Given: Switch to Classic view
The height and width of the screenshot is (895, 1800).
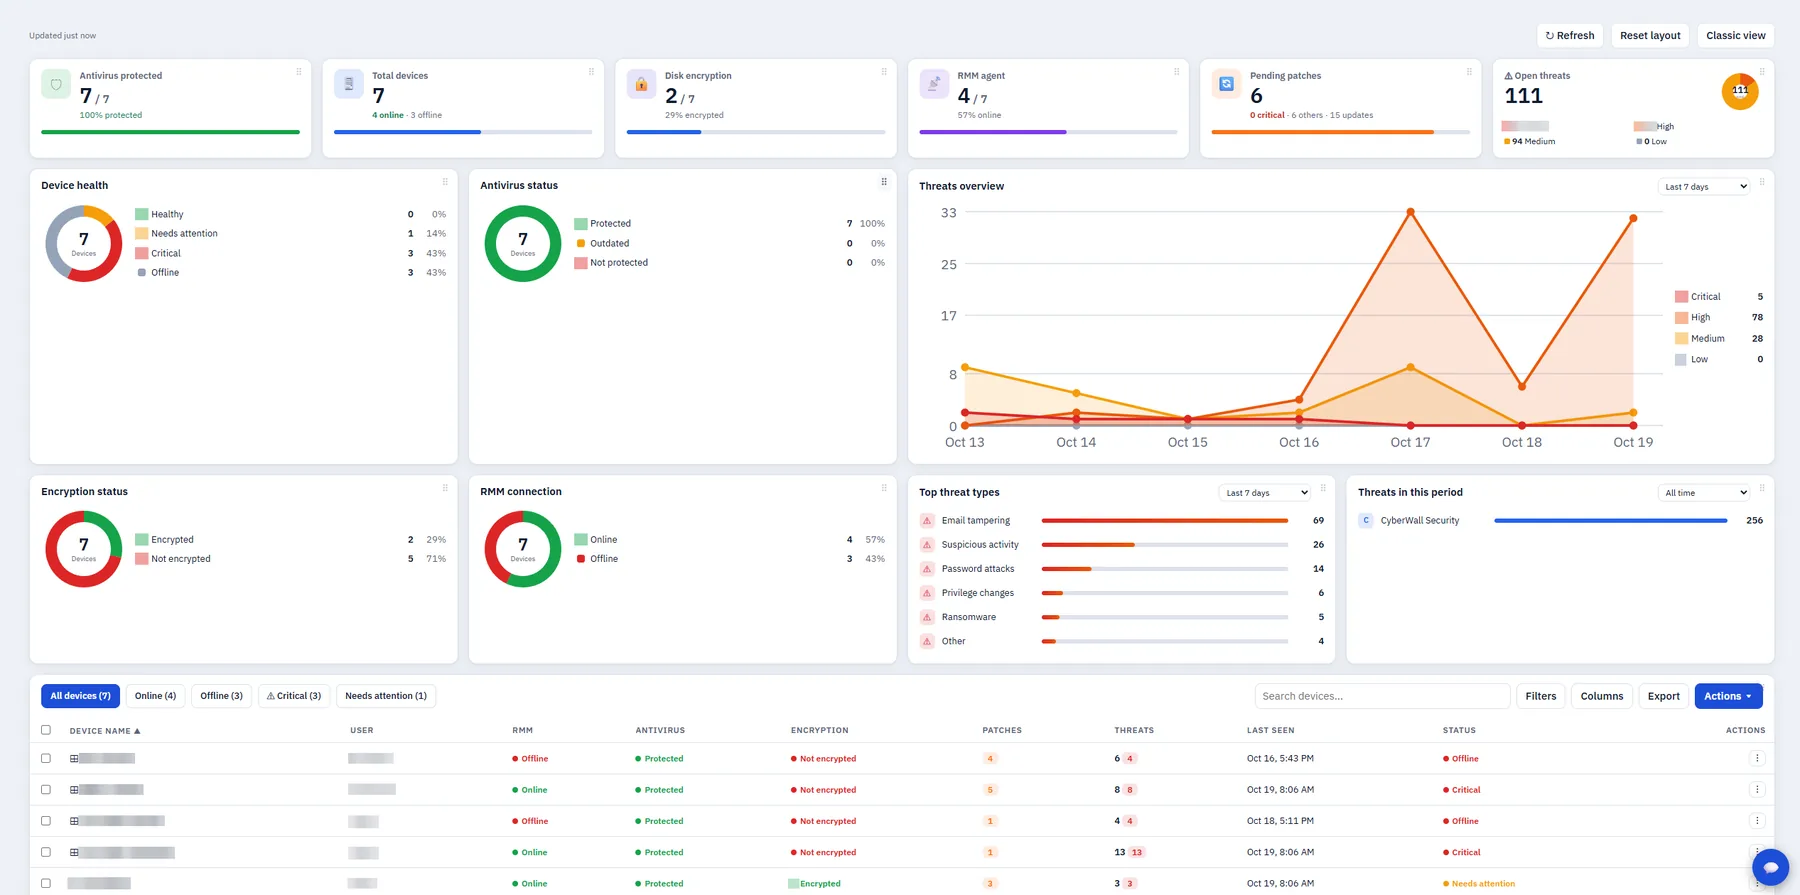Looking at the screenshot, I should coord(1736,35).
